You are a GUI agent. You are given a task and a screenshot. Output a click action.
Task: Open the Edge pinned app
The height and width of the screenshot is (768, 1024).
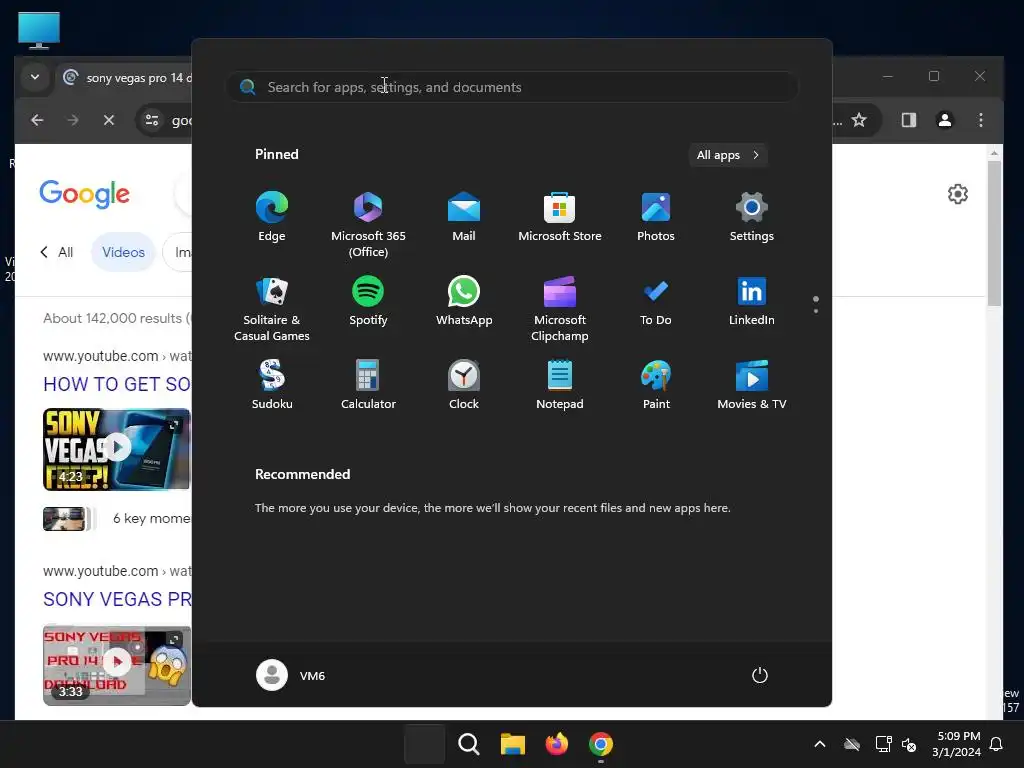pyautogui.click(x=272, y=217)
